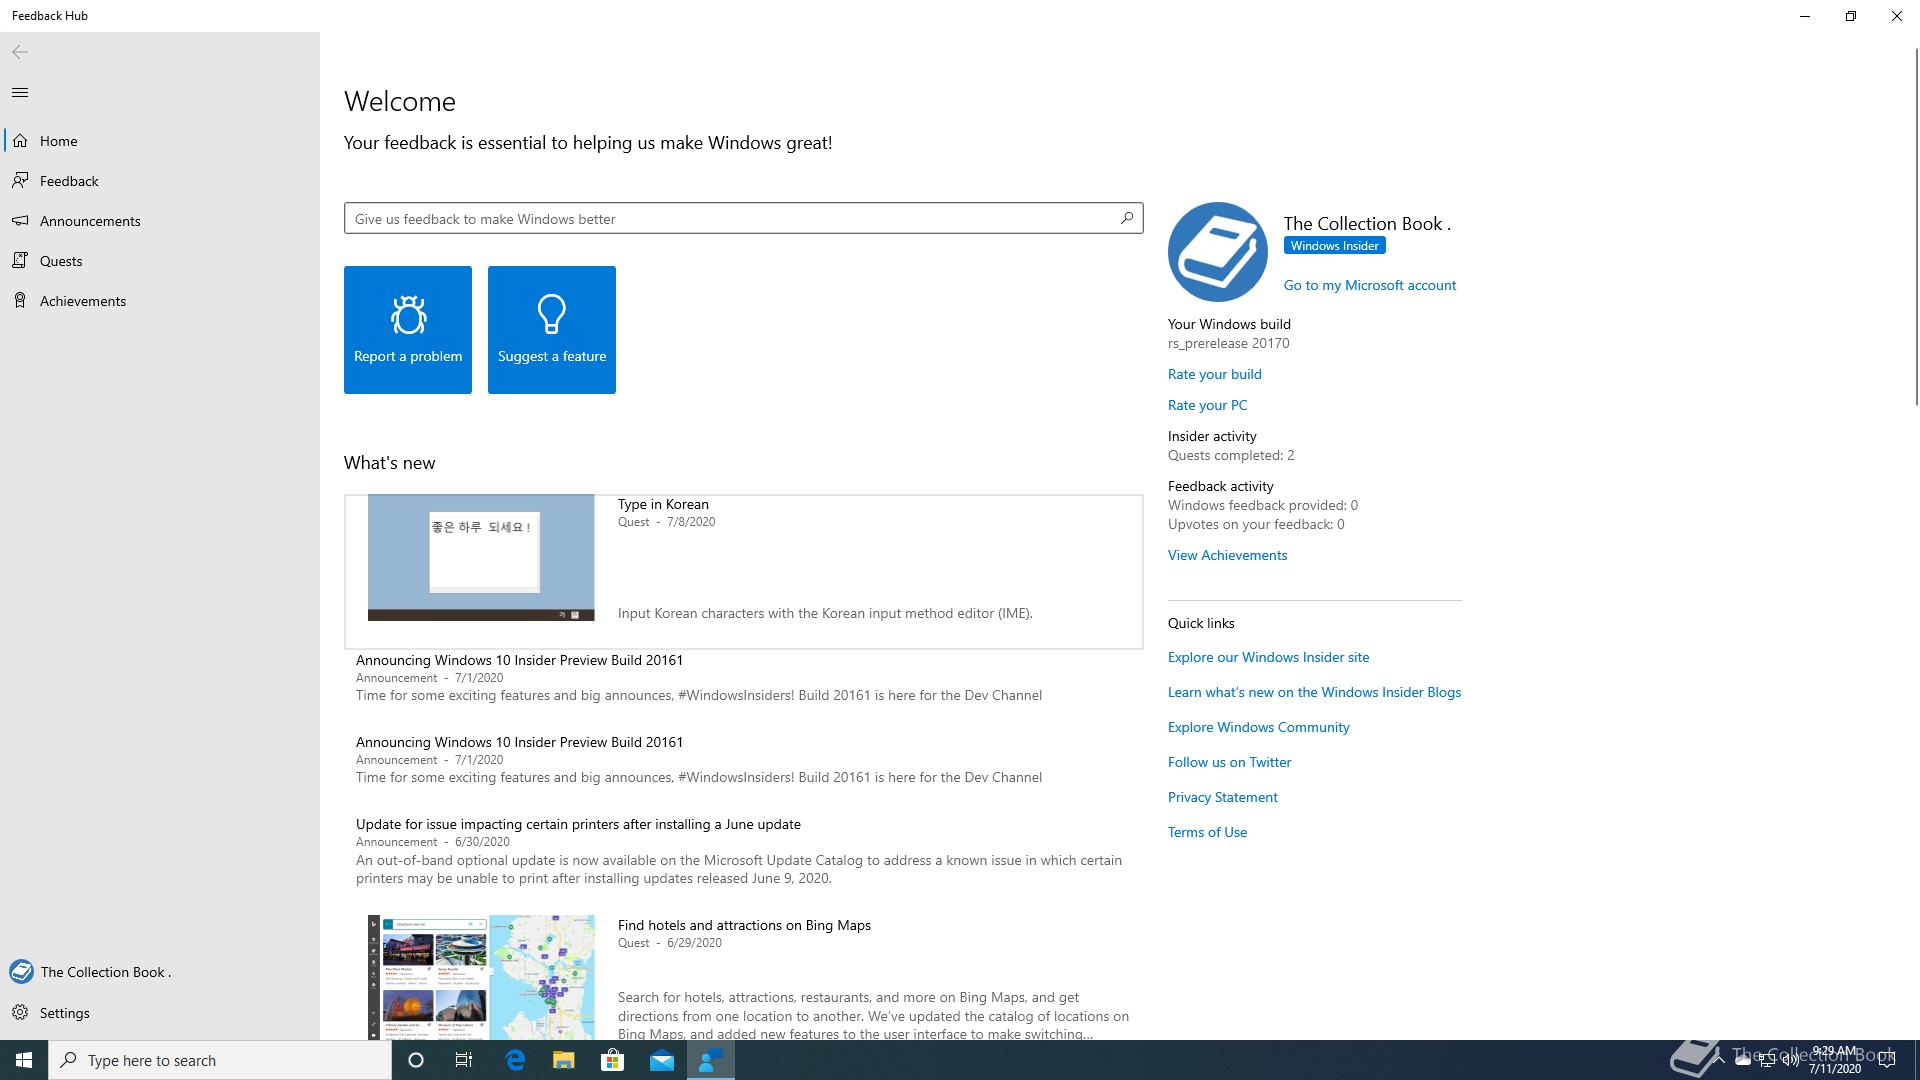Viewport: 1920px width, 1080px height.
Task: Click the Suggest a feature tile
Action: [x=552, y=330]
